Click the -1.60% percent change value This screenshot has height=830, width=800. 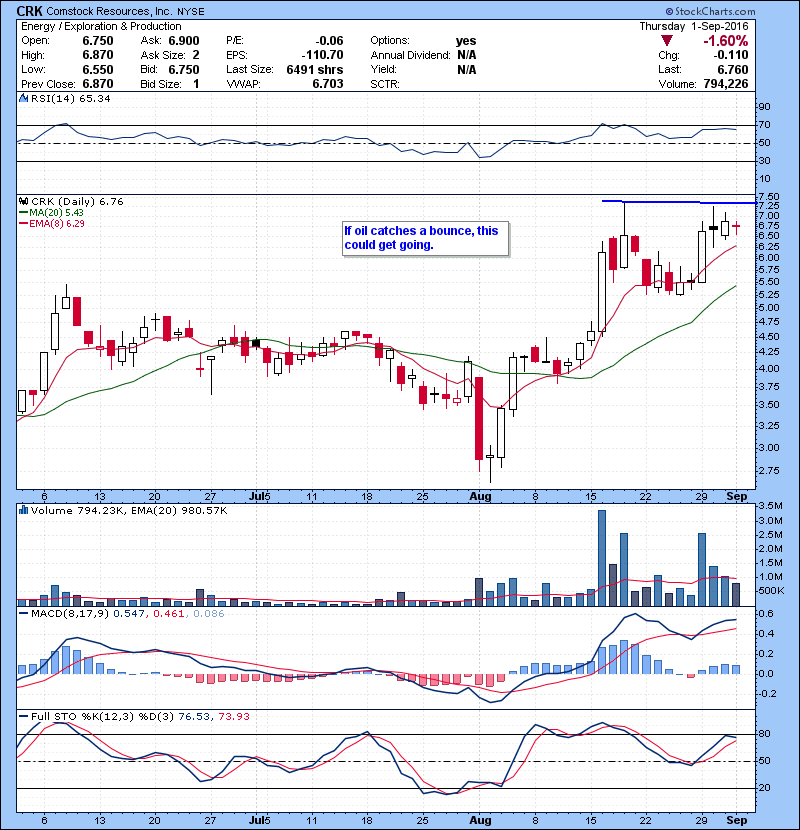click(725, 41)
